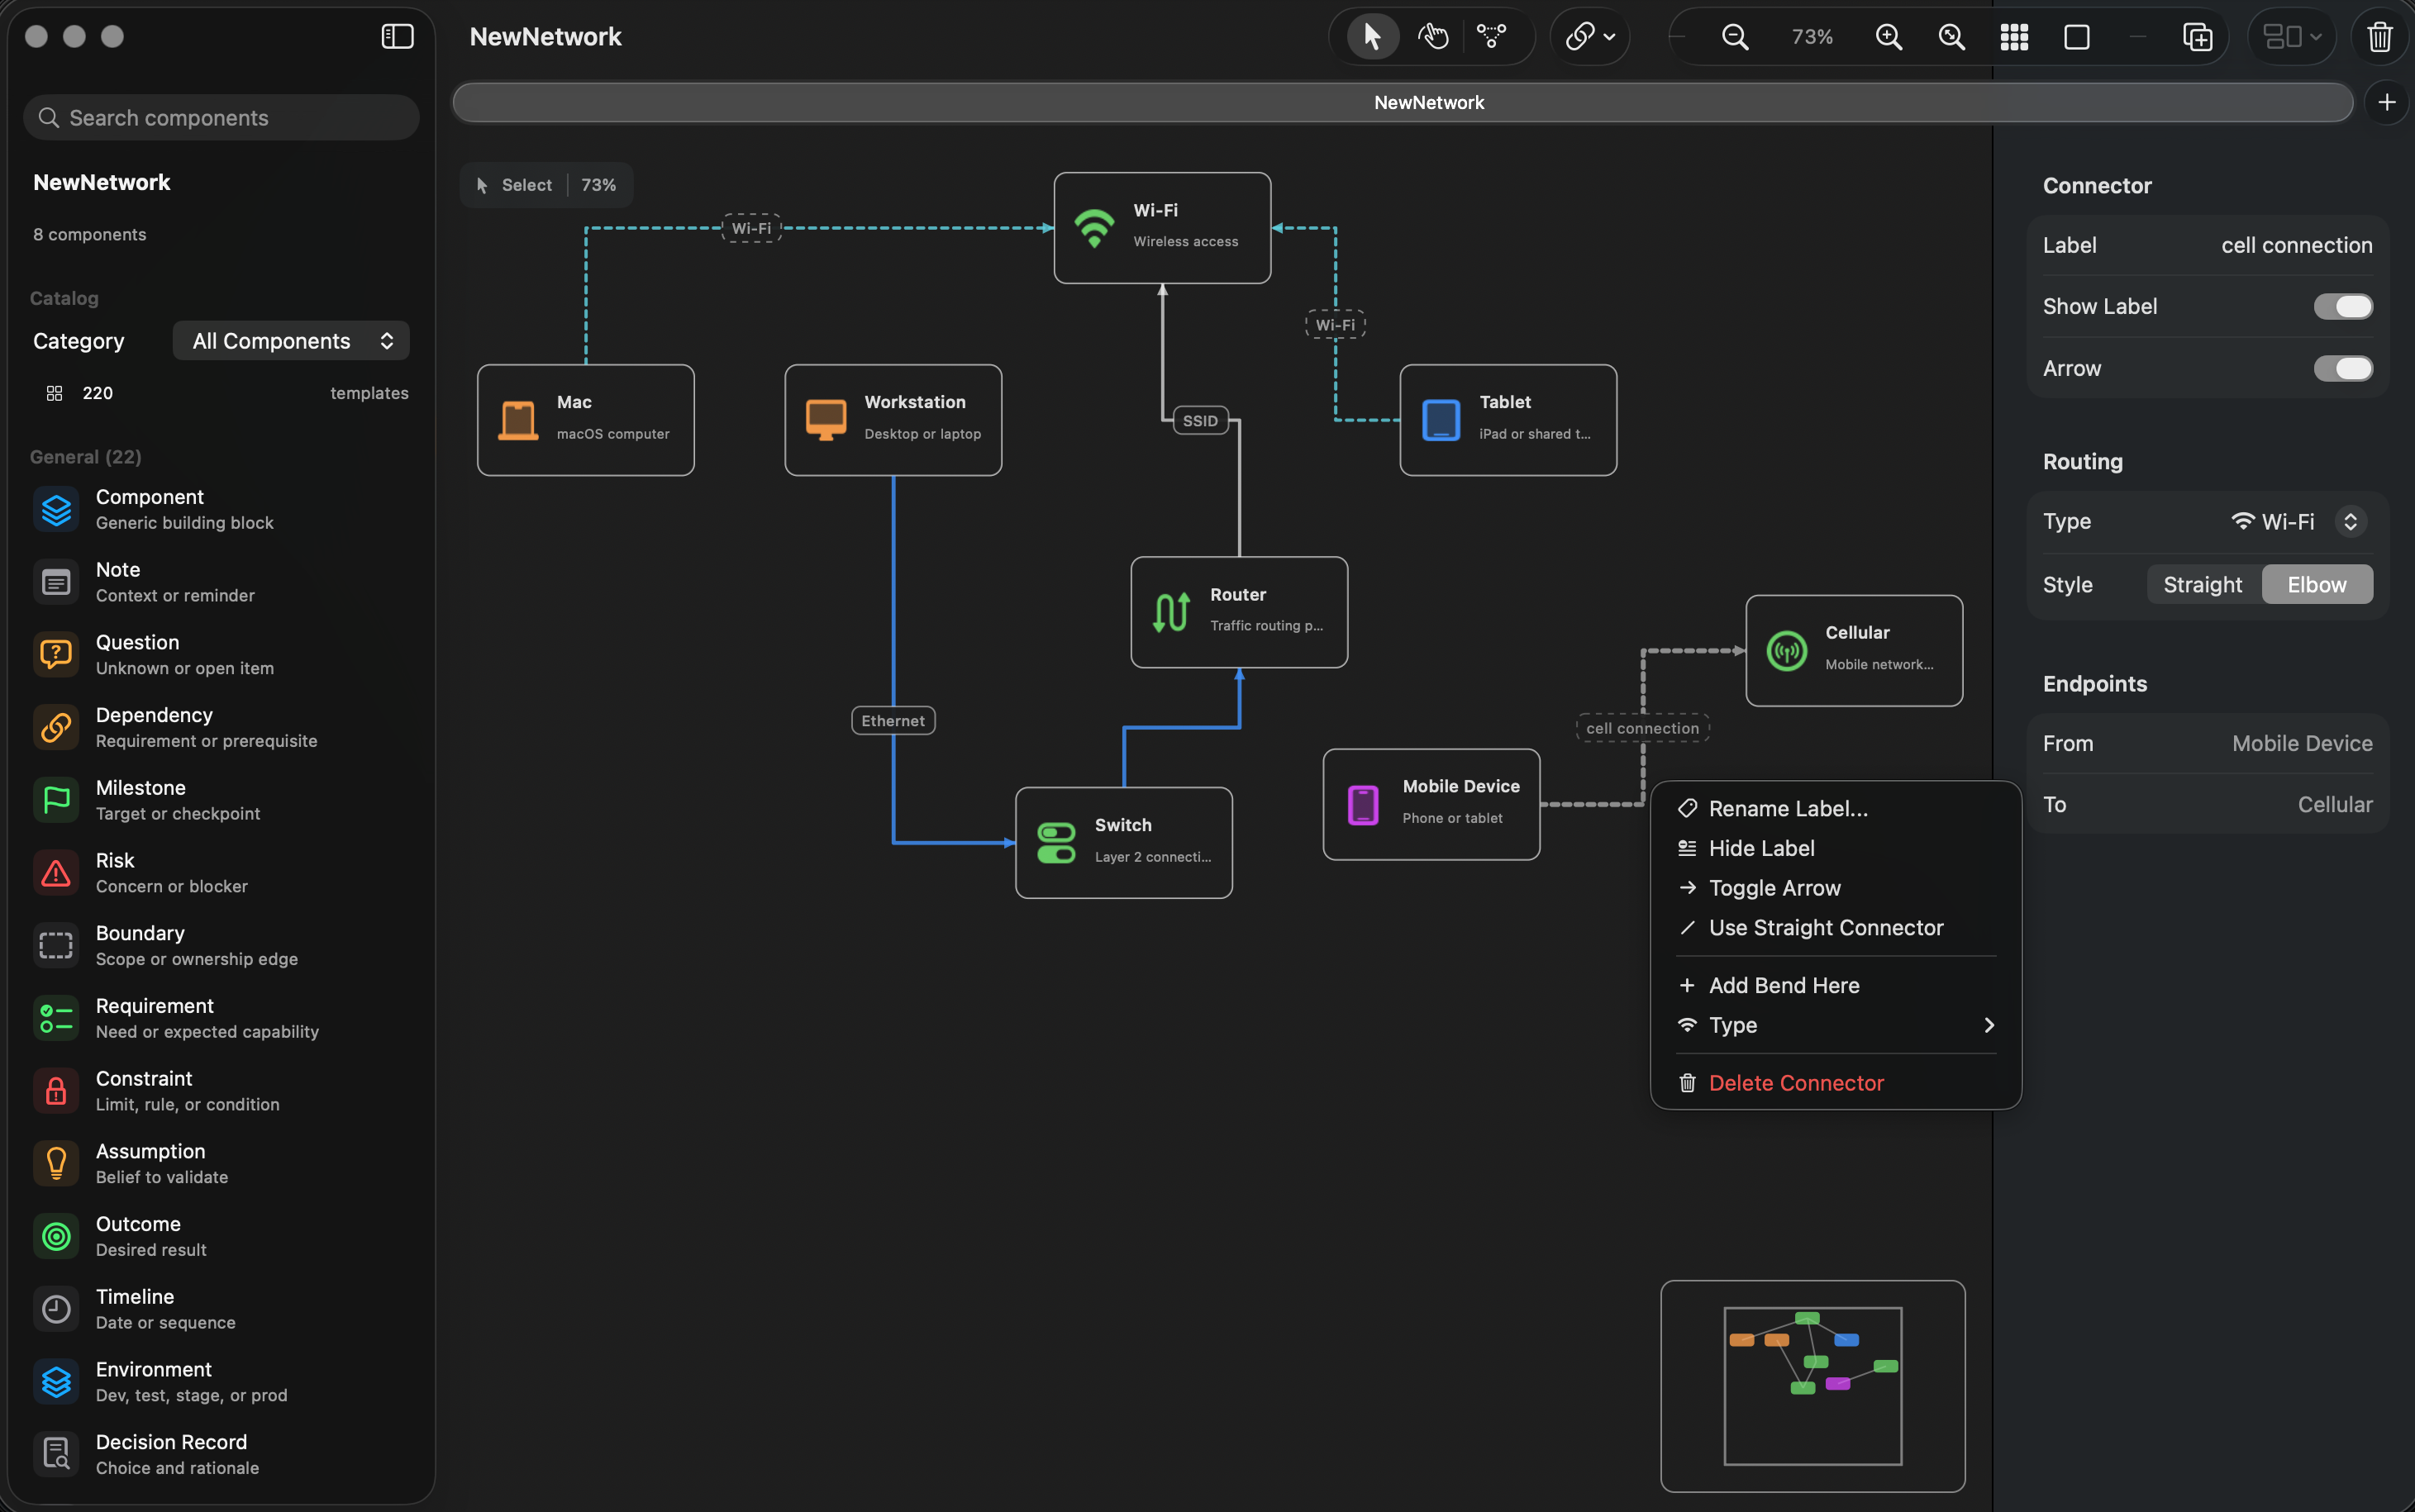The height and width of the screenshot is (1512, 2415).
Task: Pick the Dependency link icon in catalog
Action: tap(56, 727)
